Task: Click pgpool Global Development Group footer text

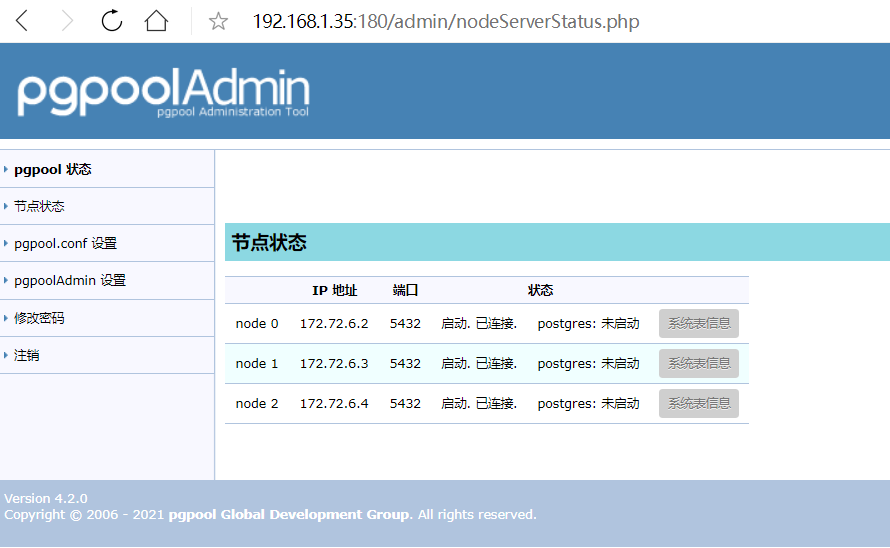Action: click(289, 514)
